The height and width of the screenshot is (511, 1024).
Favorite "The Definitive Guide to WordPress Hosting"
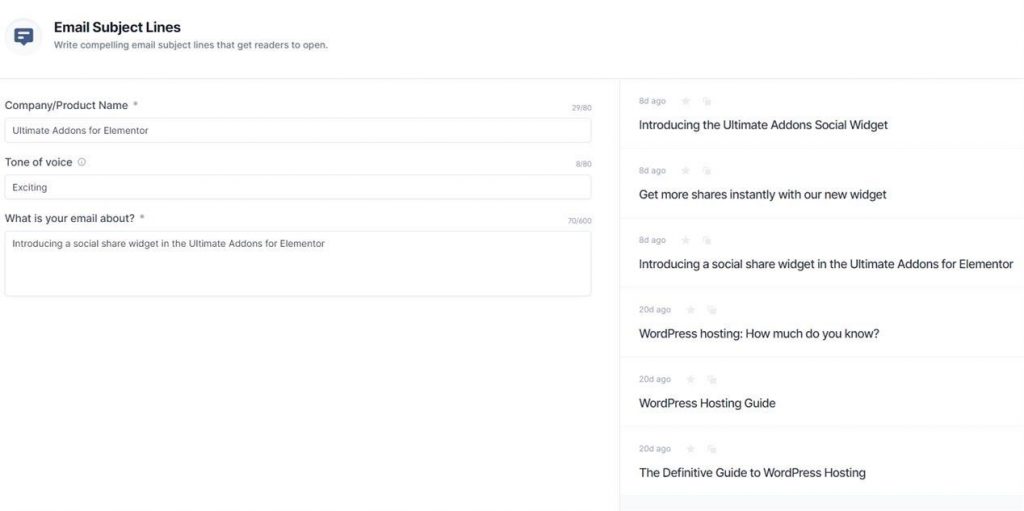click(691, 449)
